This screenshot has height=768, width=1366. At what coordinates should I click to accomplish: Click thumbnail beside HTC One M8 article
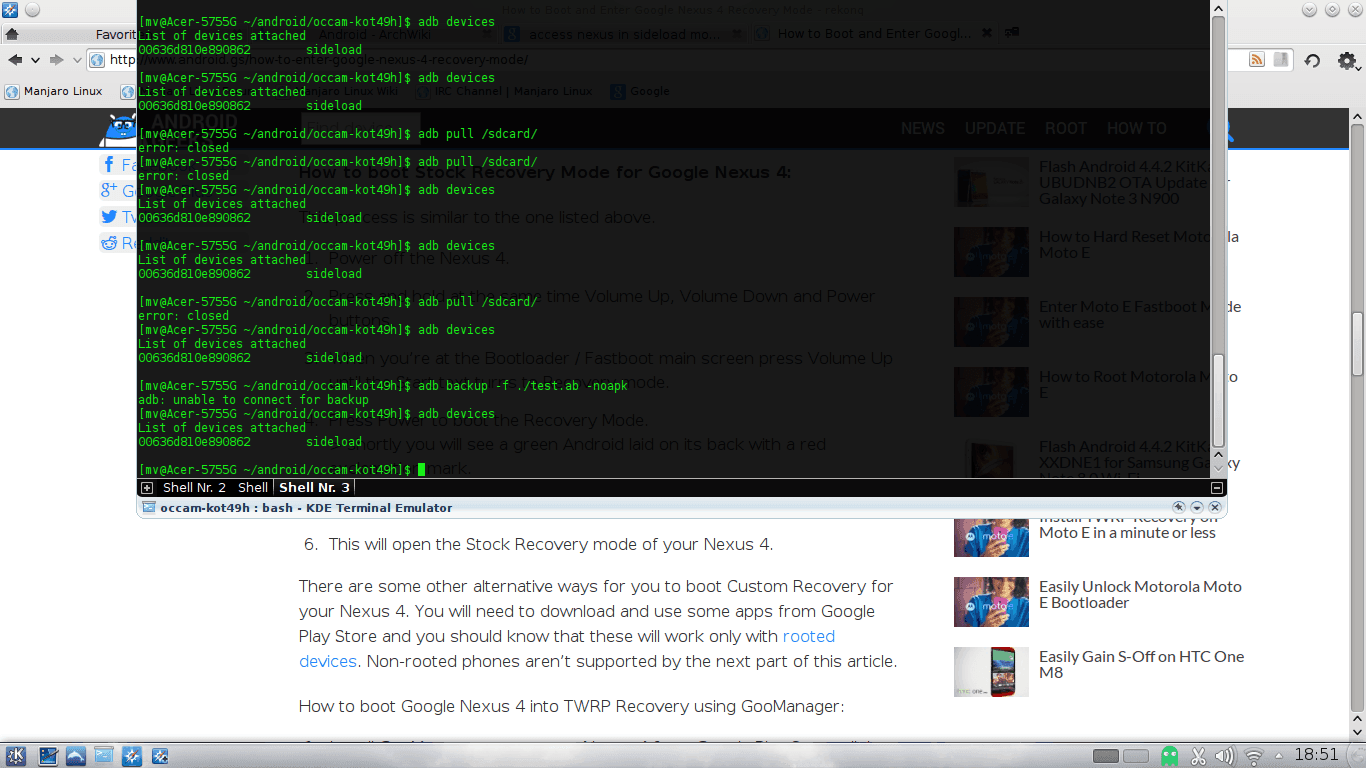(x=991, y=672)
